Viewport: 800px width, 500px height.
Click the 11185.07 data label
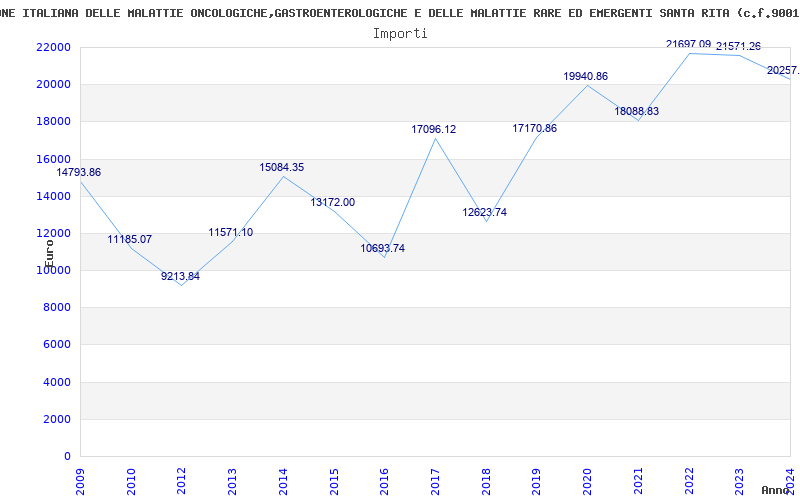[130, 239]
